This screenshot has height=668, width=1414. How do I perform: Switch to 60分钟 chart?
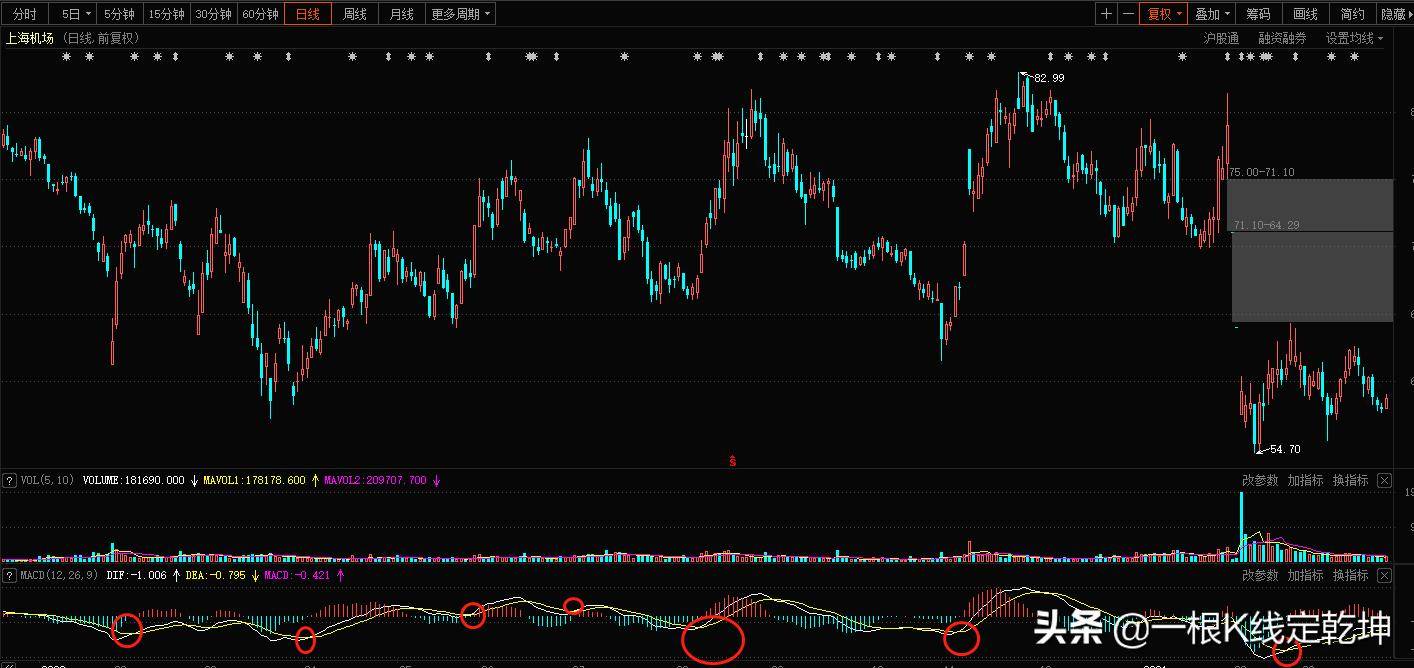pyautogui.click(x=260, y=14)
